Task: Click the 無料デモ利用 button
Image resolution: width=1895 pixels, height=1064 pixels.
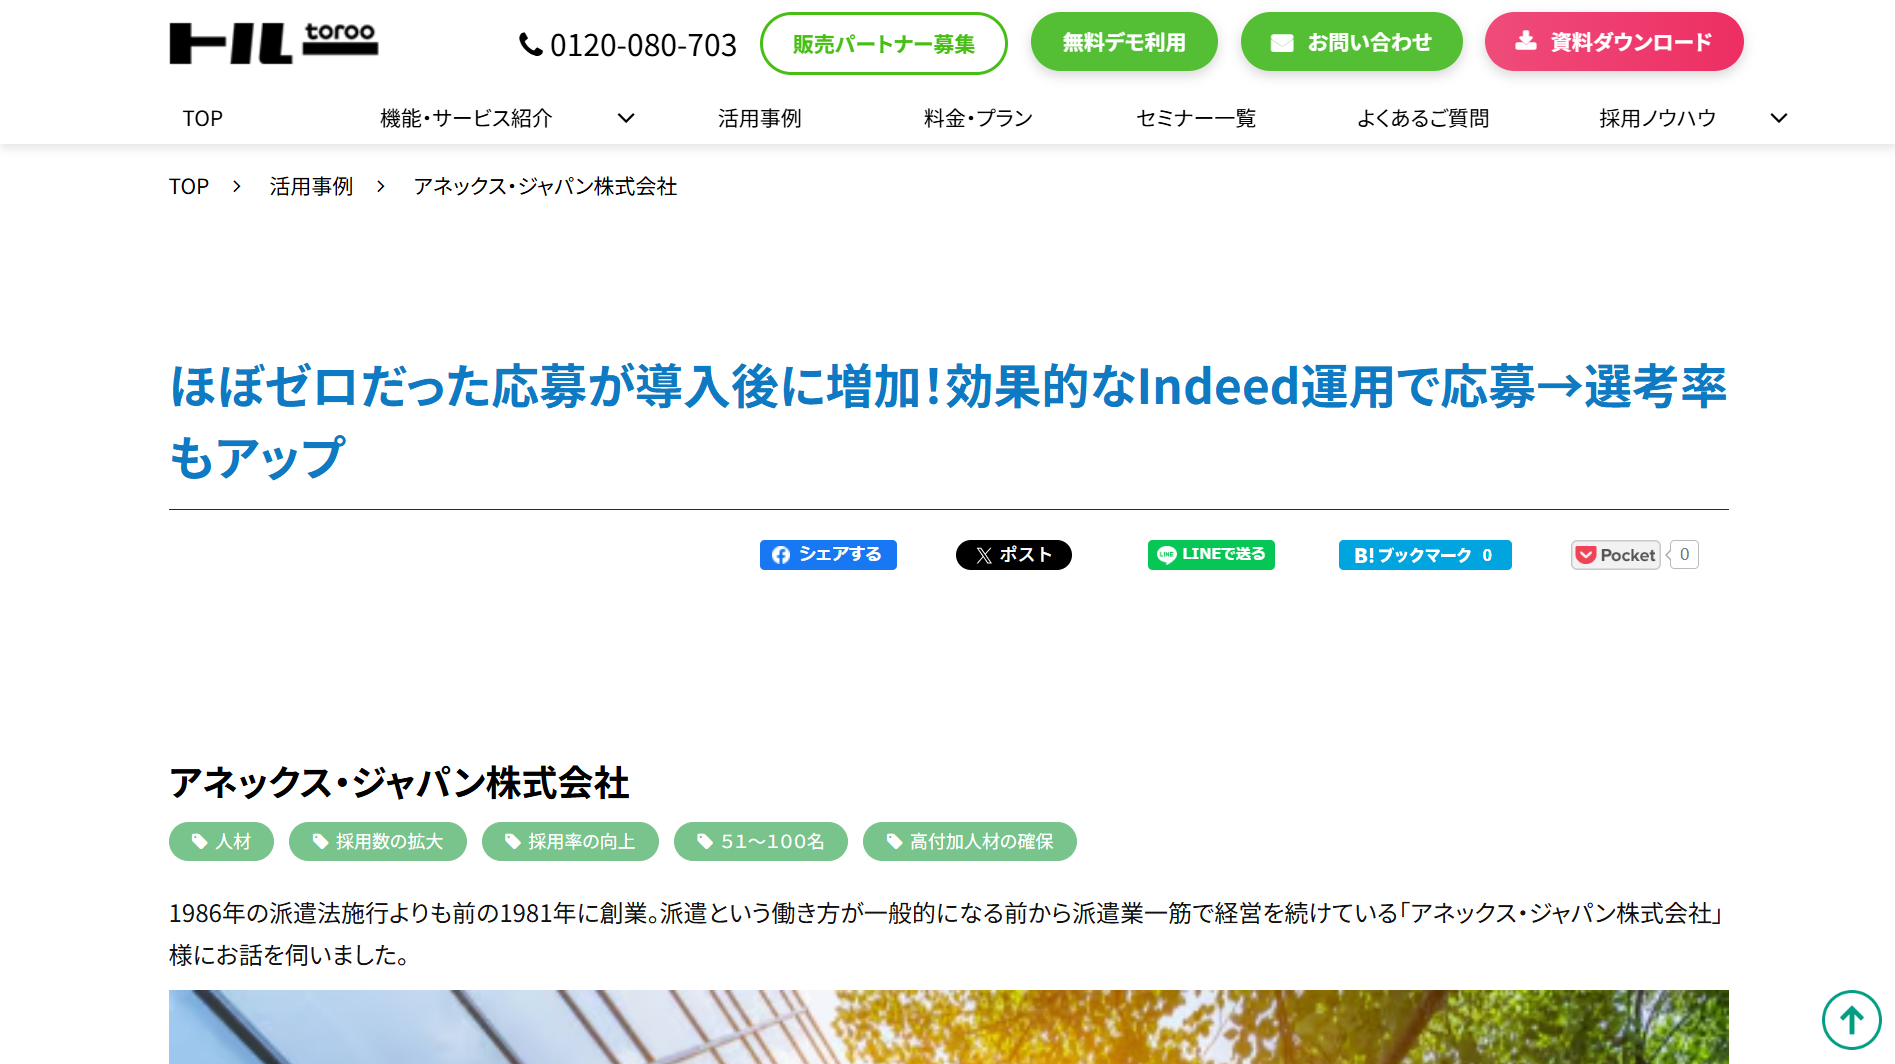Action: pos(1123,42)
